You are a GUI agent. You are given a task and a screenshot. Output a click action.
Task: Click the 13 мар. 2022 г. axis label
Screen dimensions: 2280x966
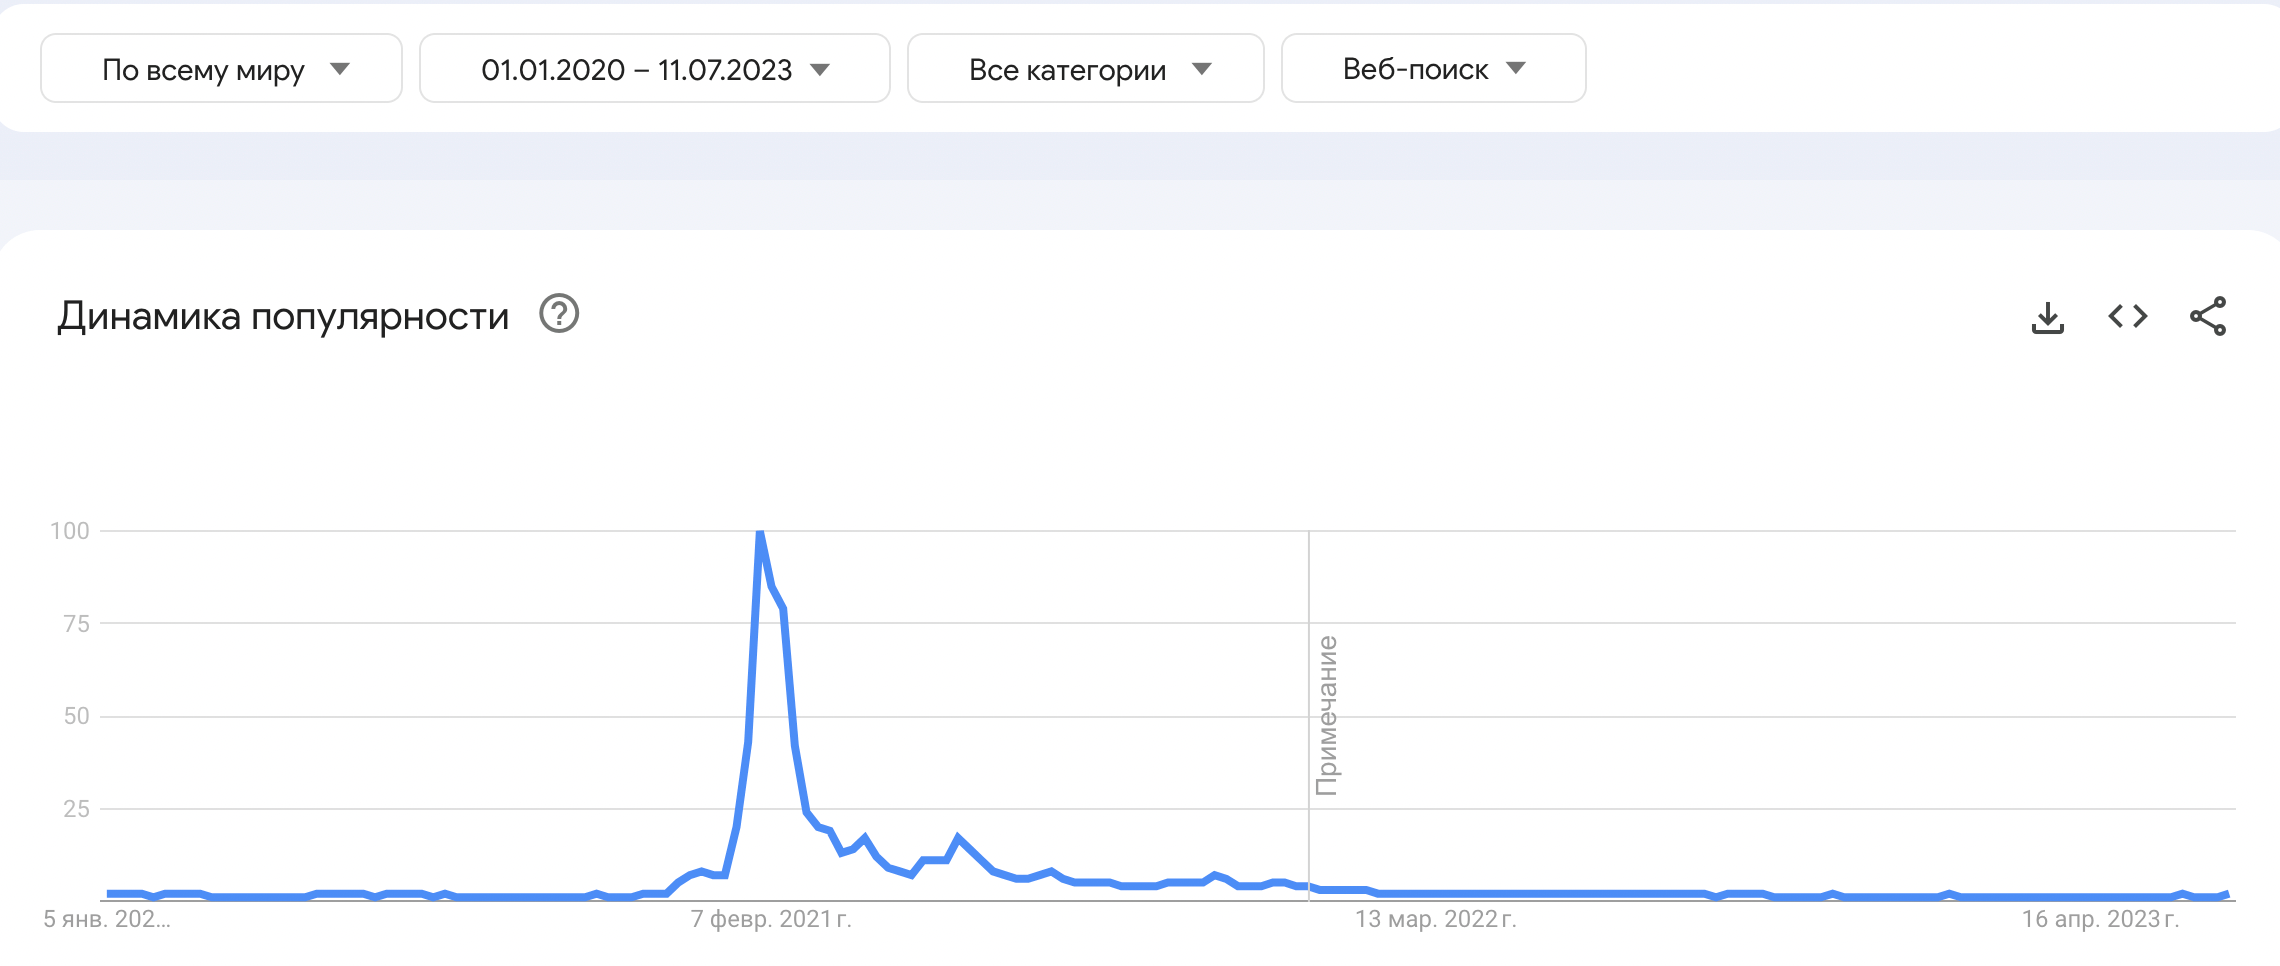pos(1435,919)
